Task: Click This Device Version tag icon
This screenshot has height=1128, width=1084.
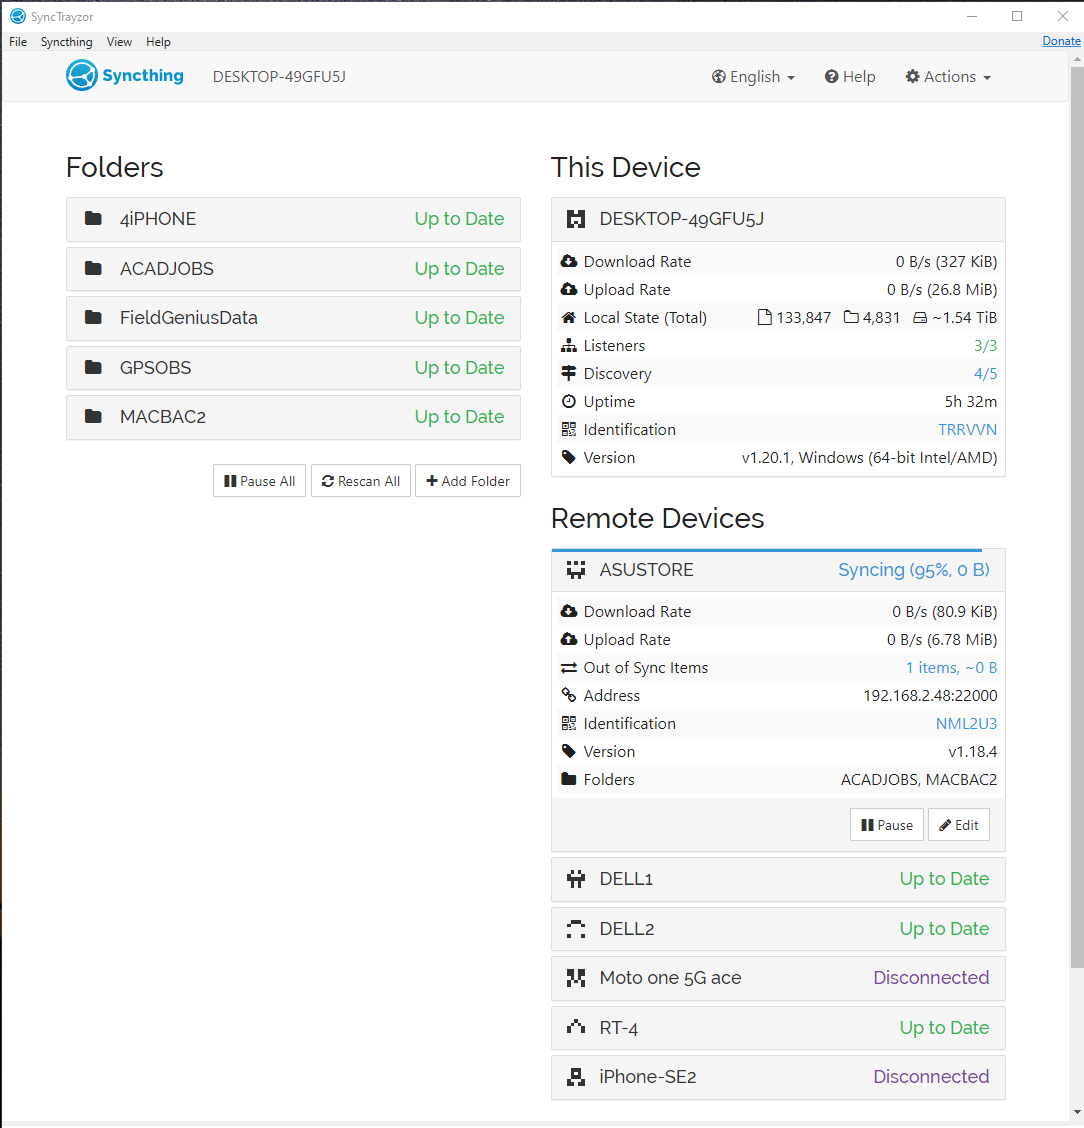Action: pos(569,458)
